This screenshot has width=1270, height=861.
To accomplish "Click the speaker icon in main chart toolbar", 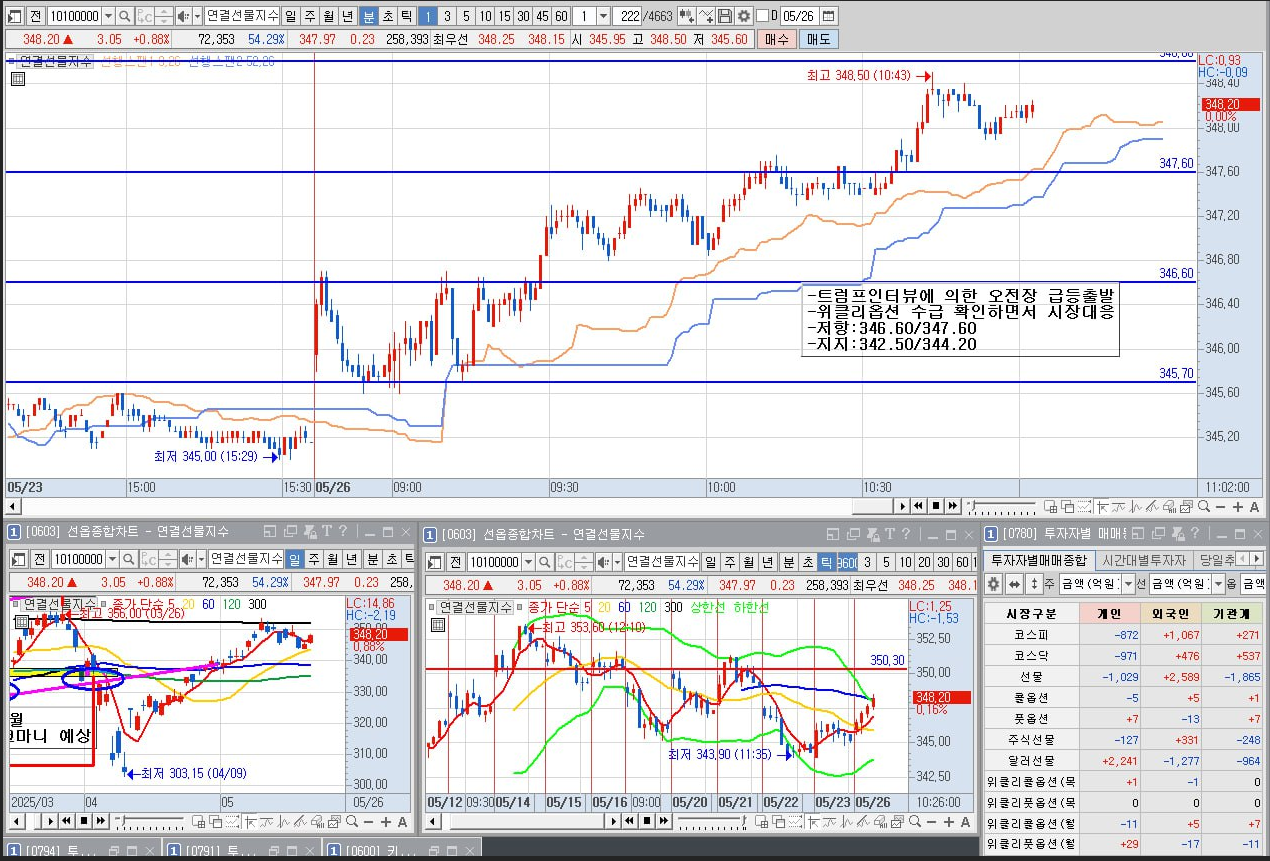I will tap(182, 16).
